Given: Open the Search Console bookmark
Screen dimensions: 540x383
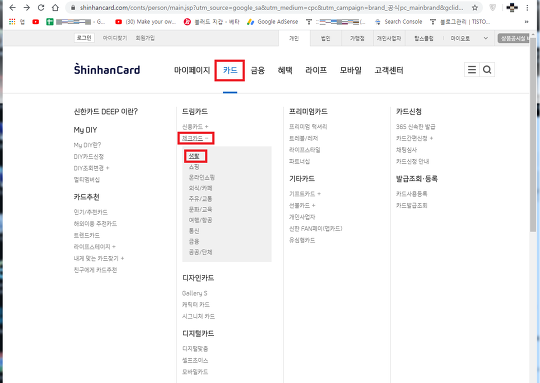Looking at the screenshot, I should click(398, 22).
